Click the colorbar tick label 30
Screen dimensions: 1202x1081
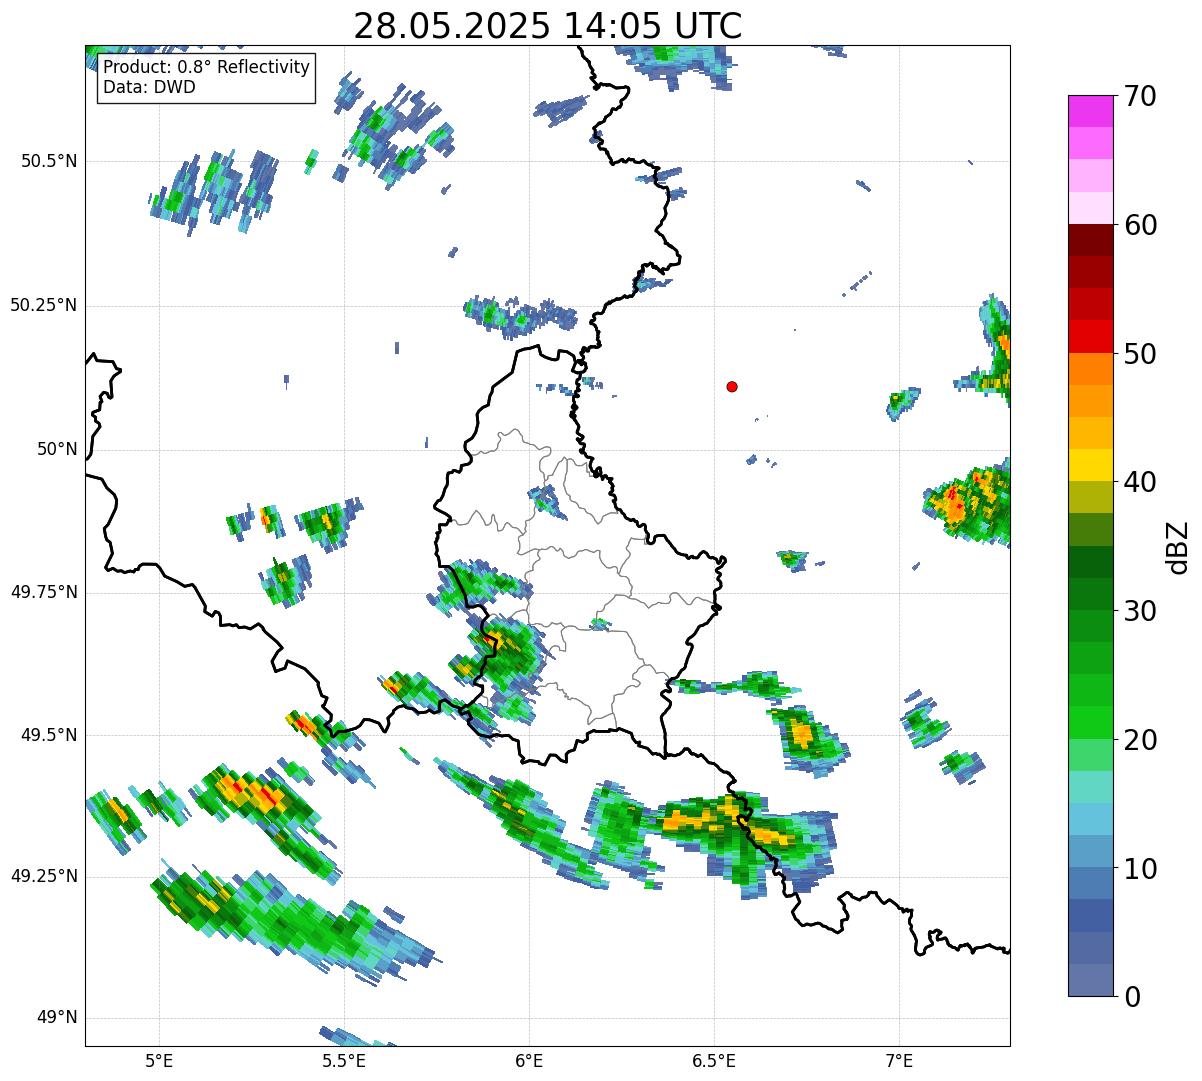tap(1140, 611)
